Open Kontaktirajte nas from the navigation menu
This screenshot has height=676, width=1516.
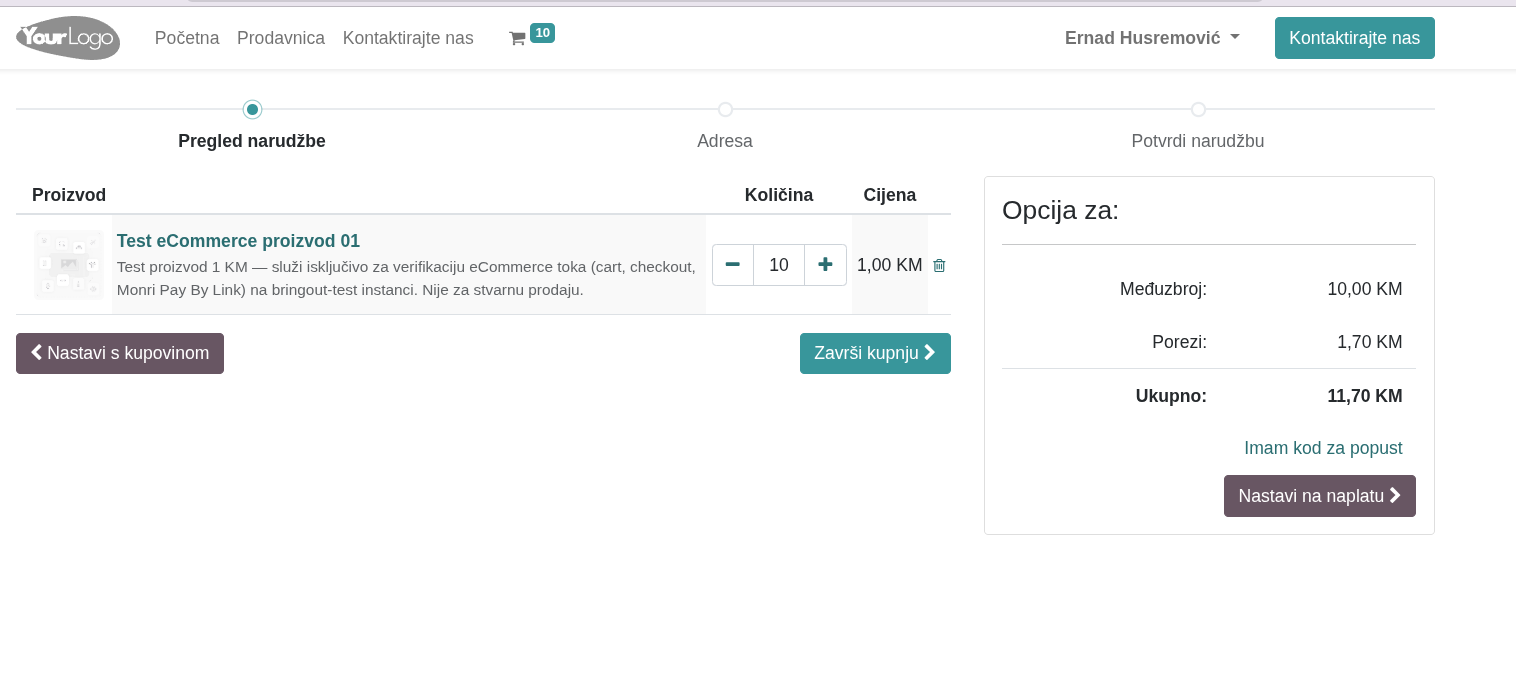click(x=408, y=38)
